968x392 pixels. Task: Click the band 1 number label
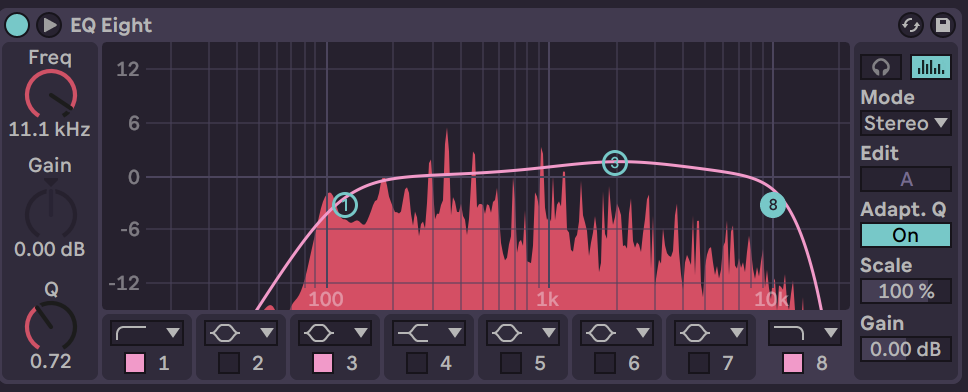164,364
